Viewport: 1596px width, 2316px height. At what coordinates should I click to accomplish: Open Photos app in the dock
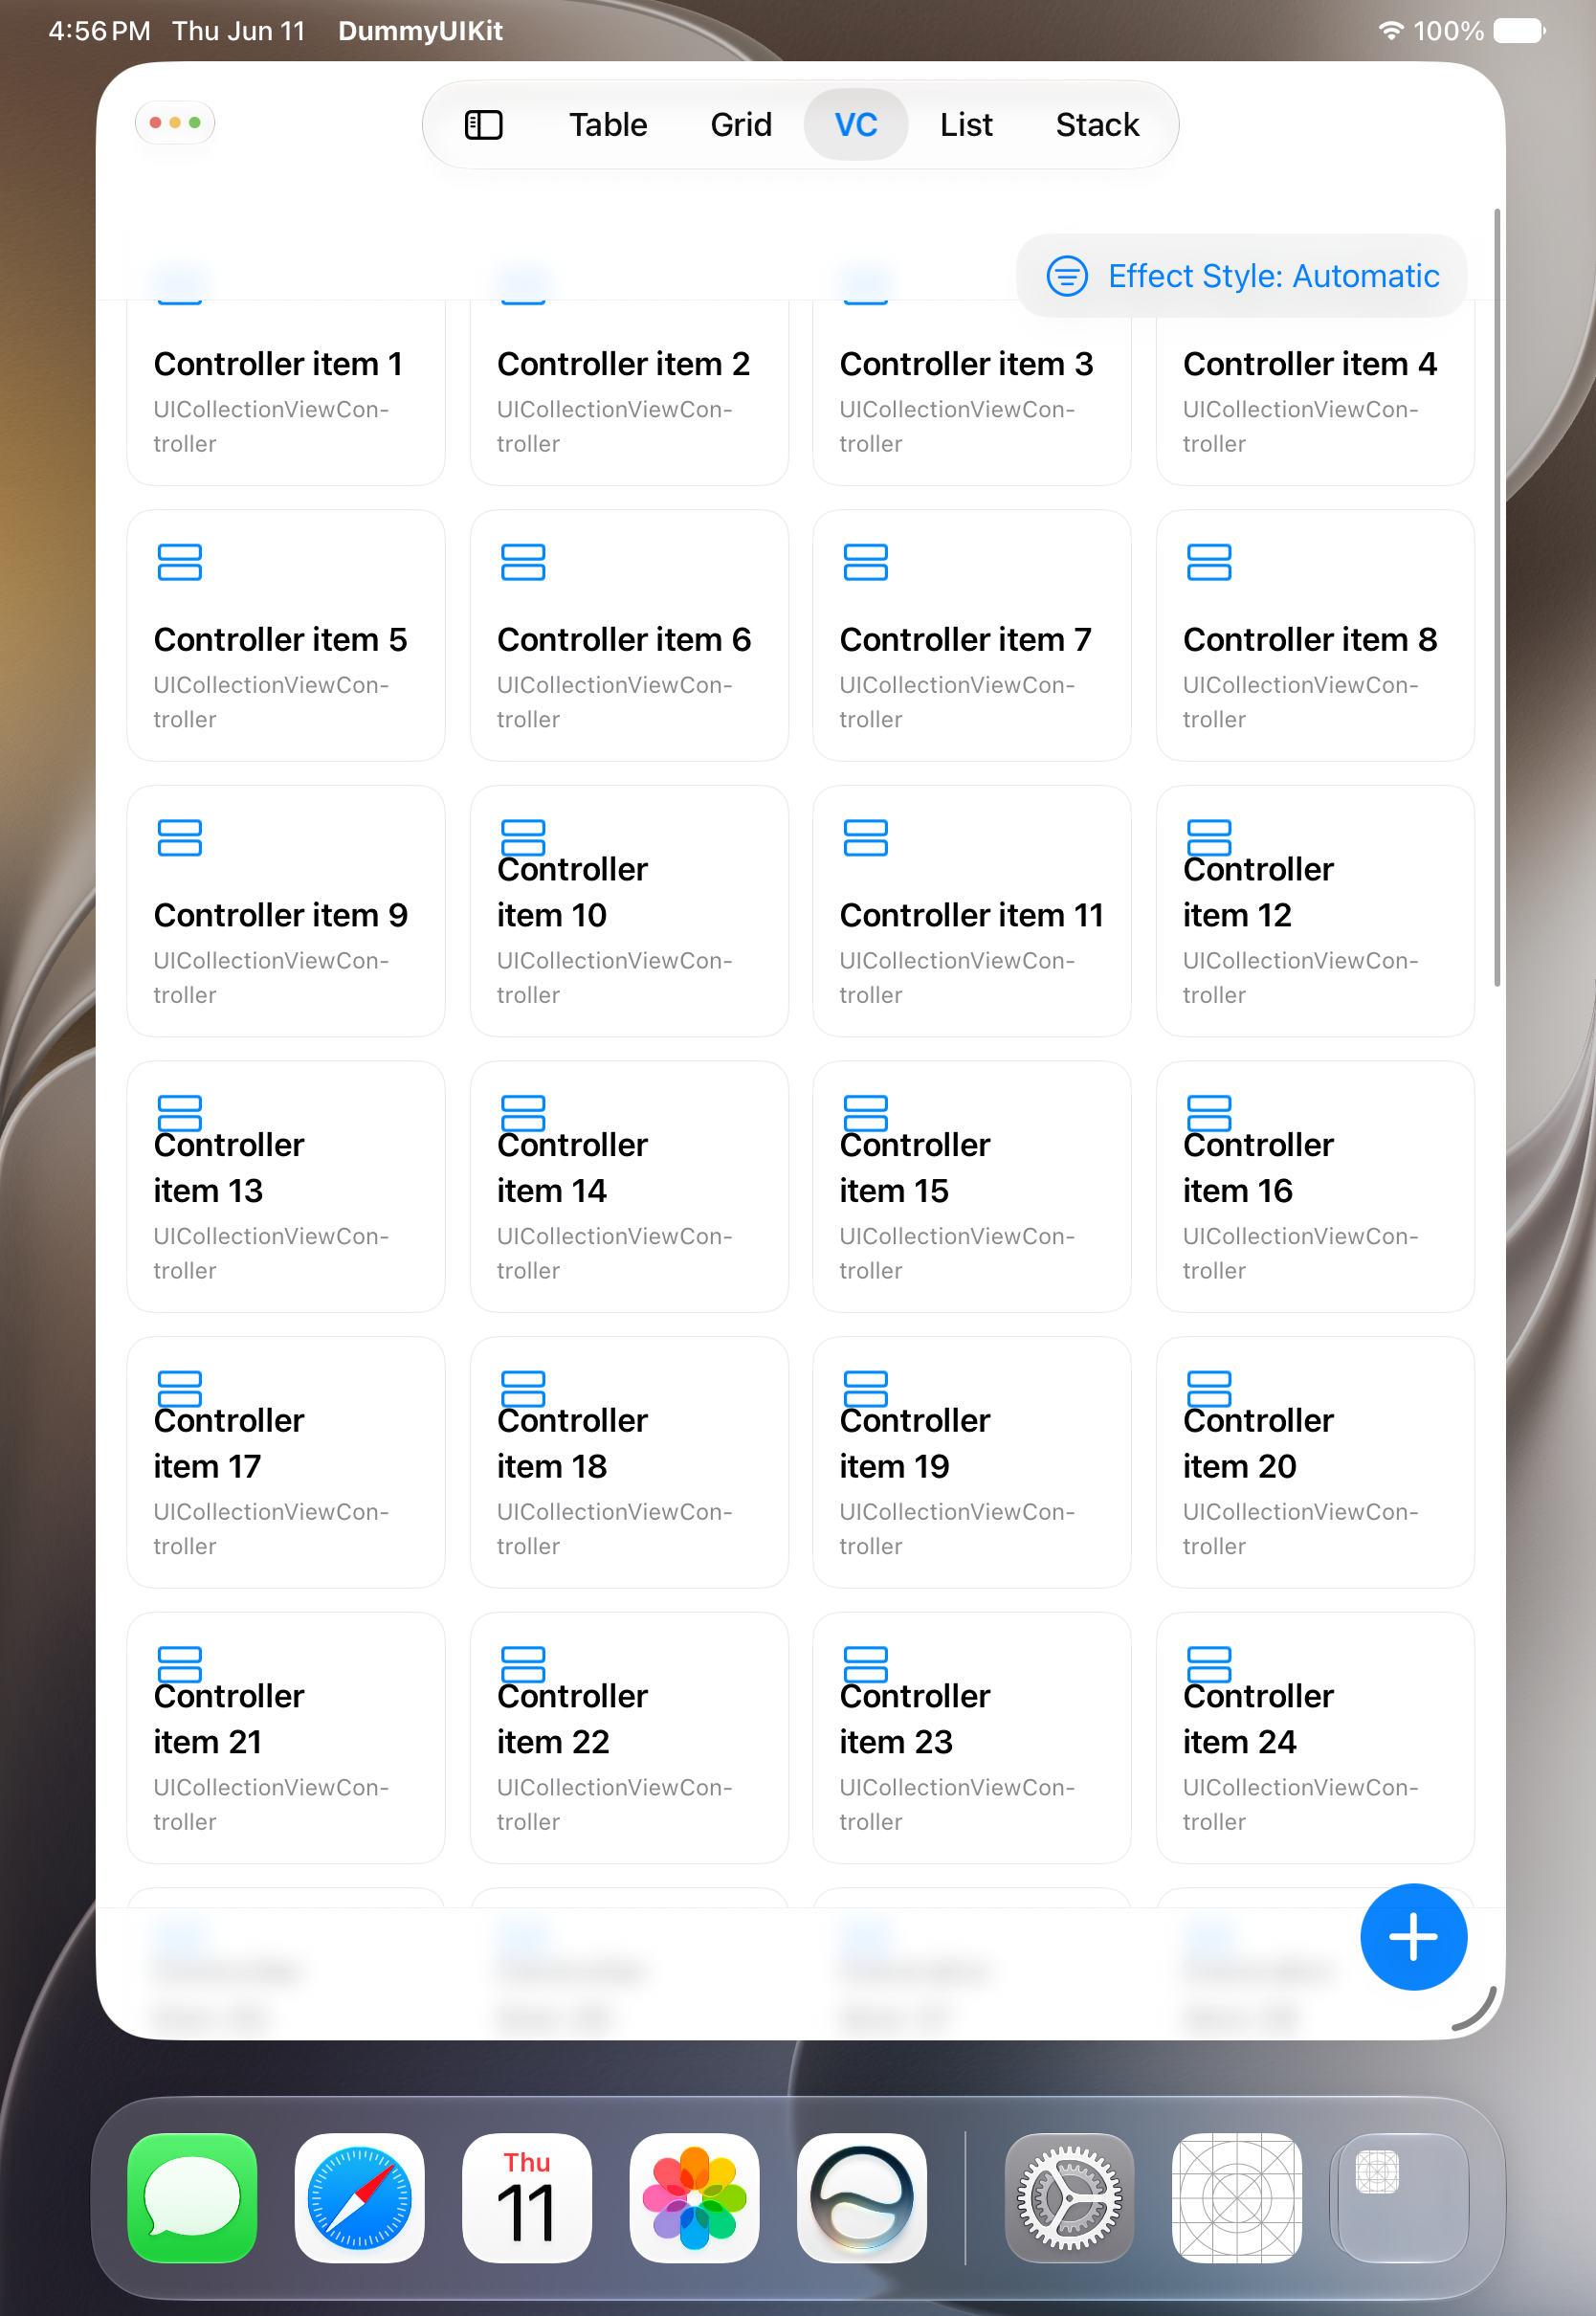[x=695, y=2197]
